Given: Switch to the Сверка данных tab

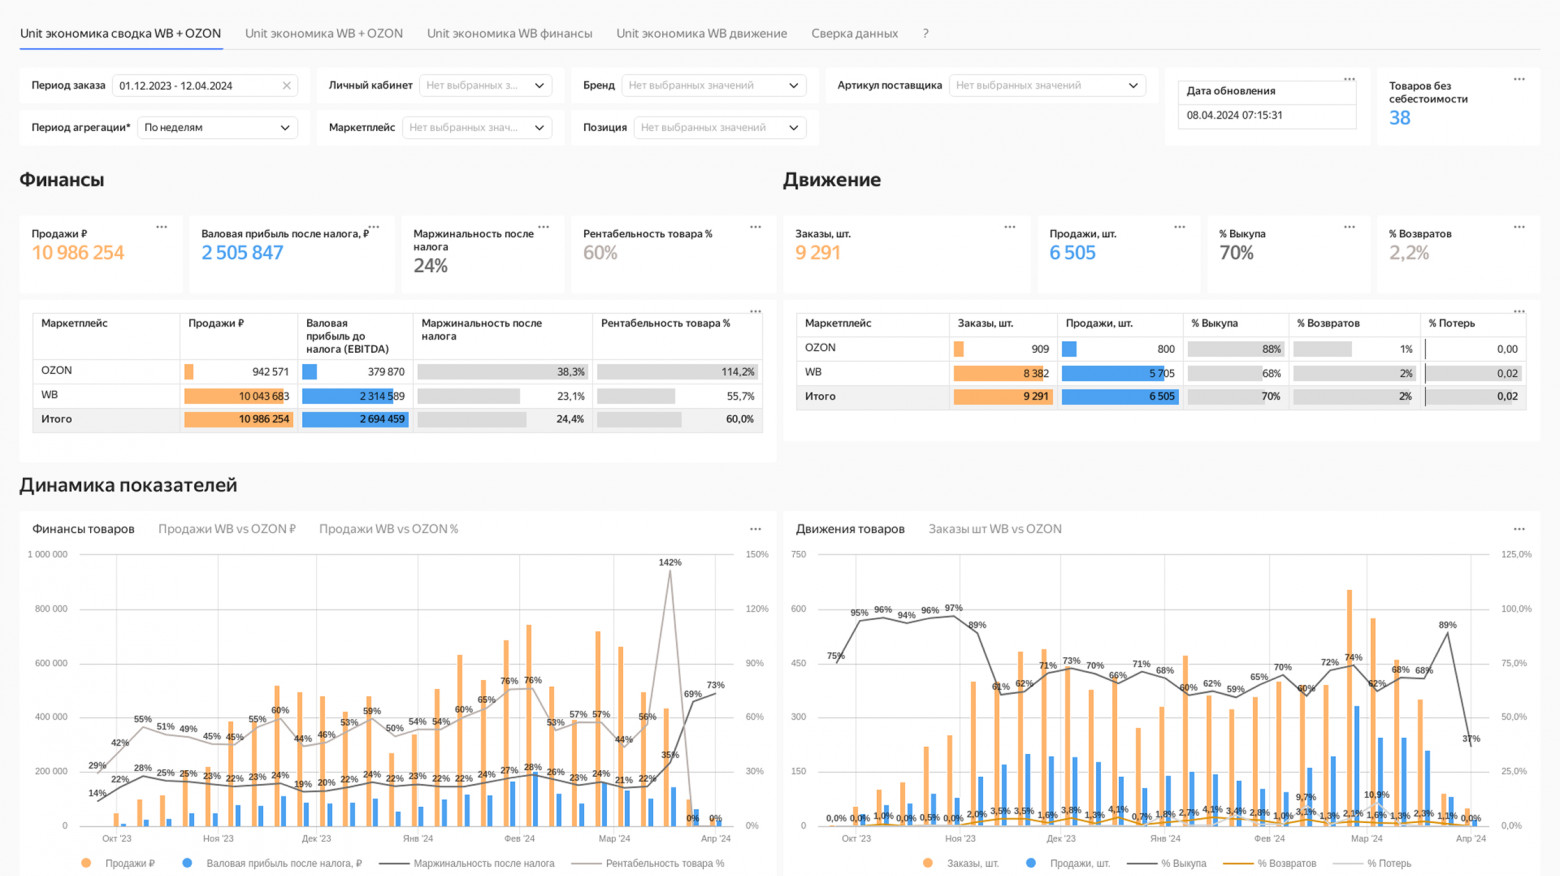Looking at the screenshot, I should tap(856, 32).
